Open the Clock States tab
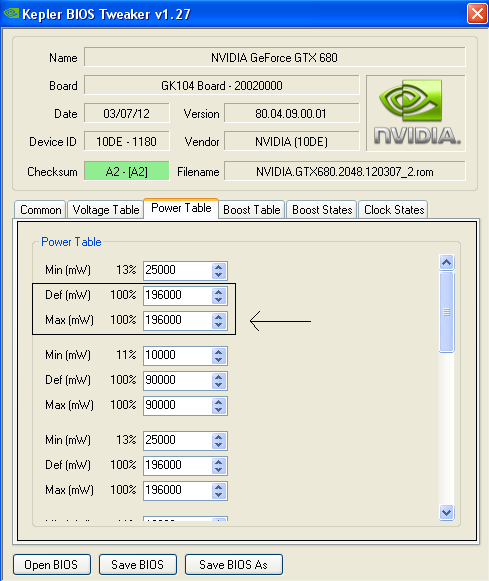This screenshot has width=489, height=581. click(x=394, y=210)
